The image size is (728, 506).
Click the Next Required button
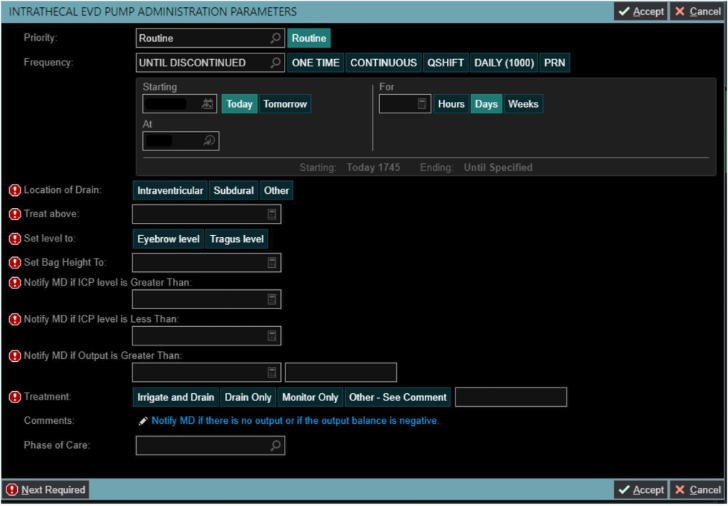click(x=46, y=490)
